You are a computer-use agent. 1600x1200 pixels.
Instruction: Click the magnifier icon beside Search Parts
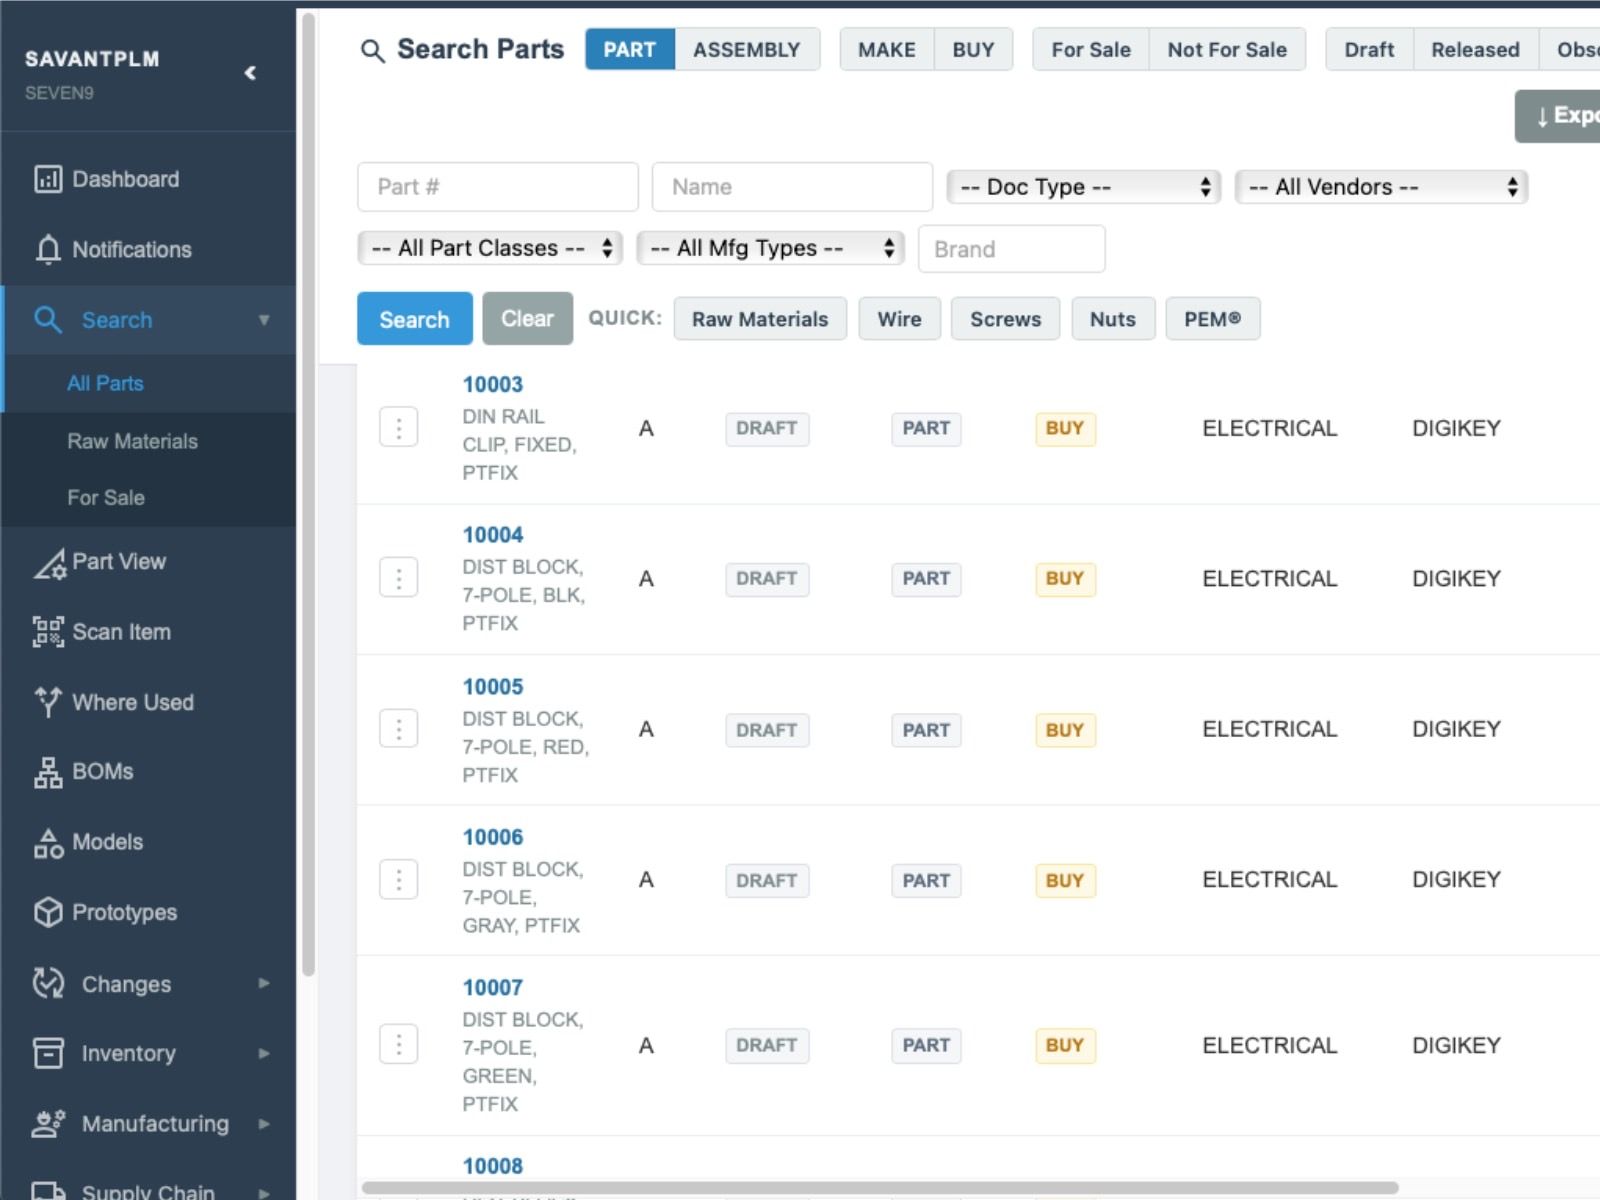pyautogui.click(x=372, y=51)
